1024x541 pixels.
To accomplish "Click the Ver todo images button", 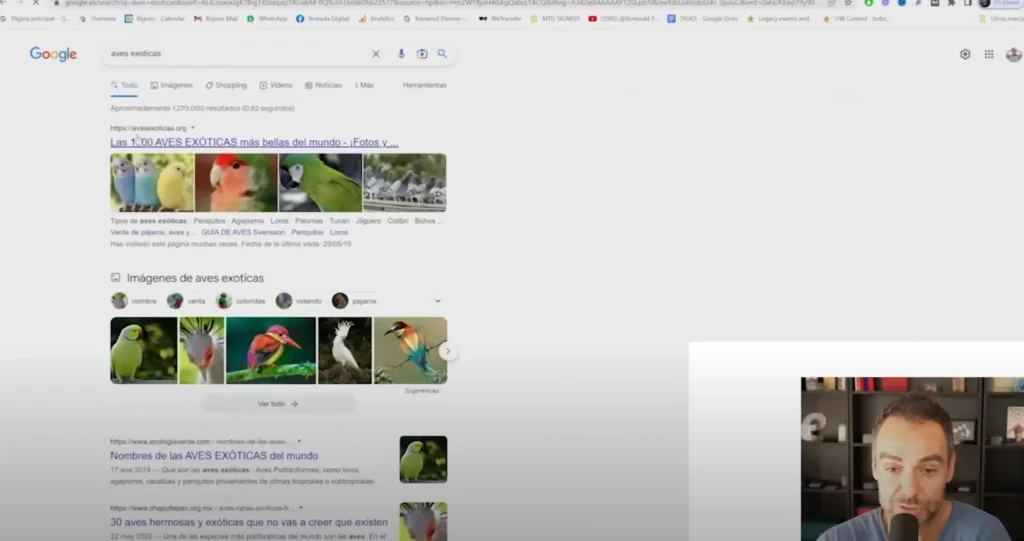I will pyautogui.click(x=278, y=404).
